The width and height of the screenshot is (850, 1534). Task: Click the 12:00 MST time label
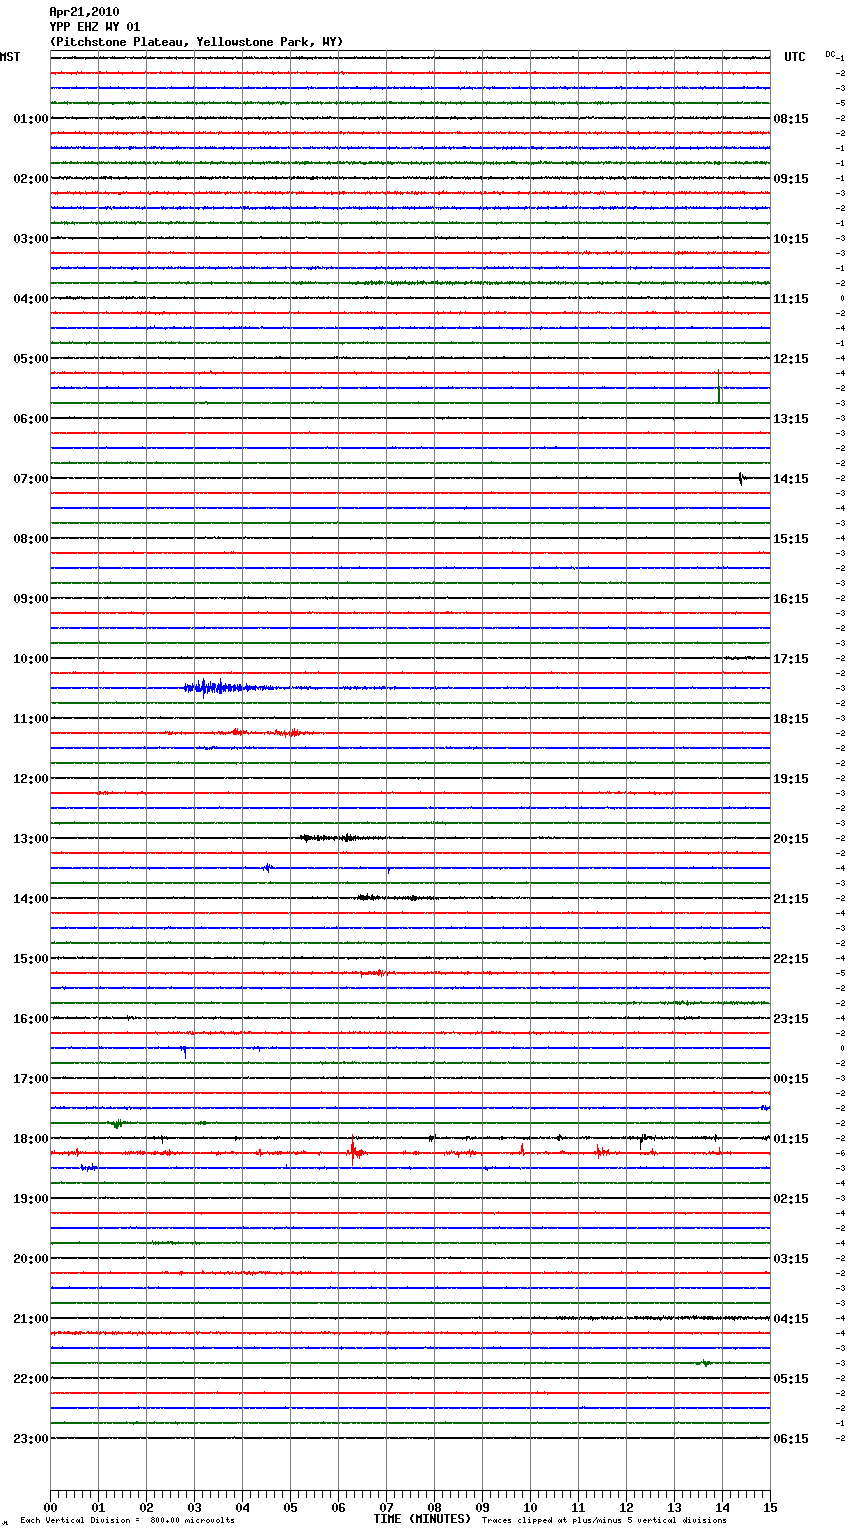click(30, 779)
